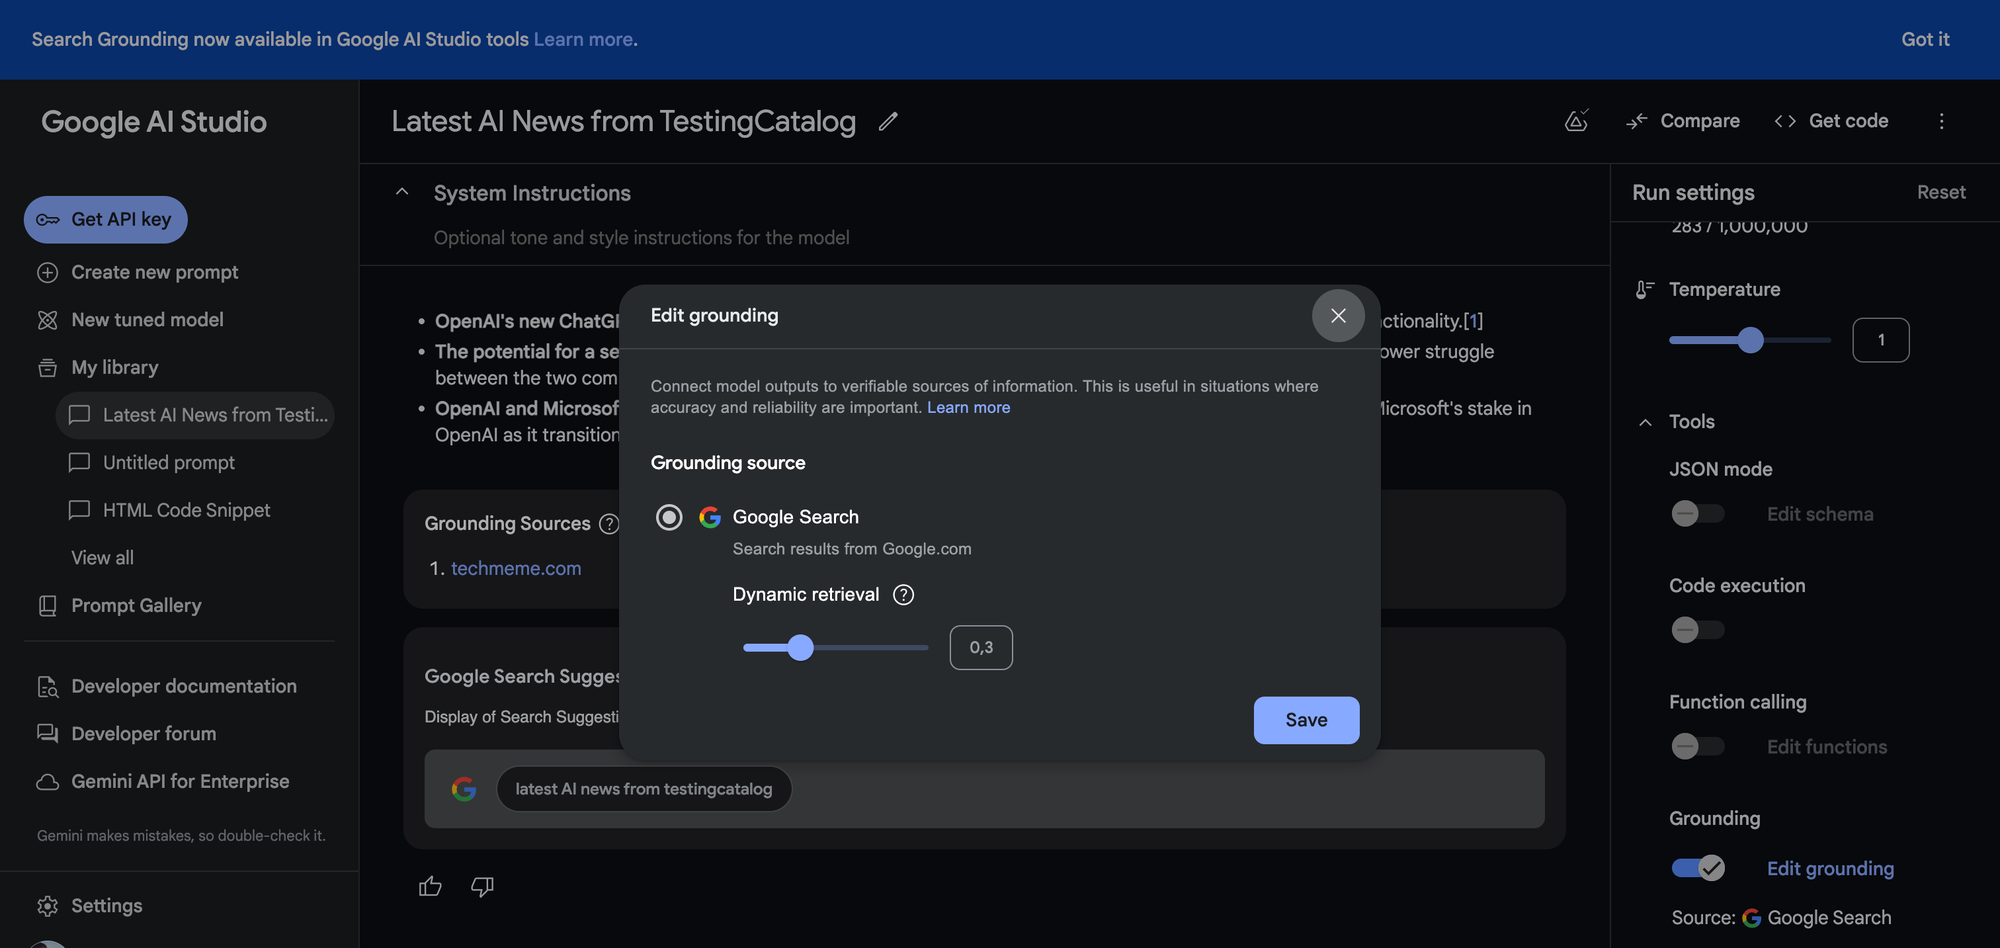Click the thumbs down feedback icon
Viewport: 2000px width, 948px height.
click(482, 886)
